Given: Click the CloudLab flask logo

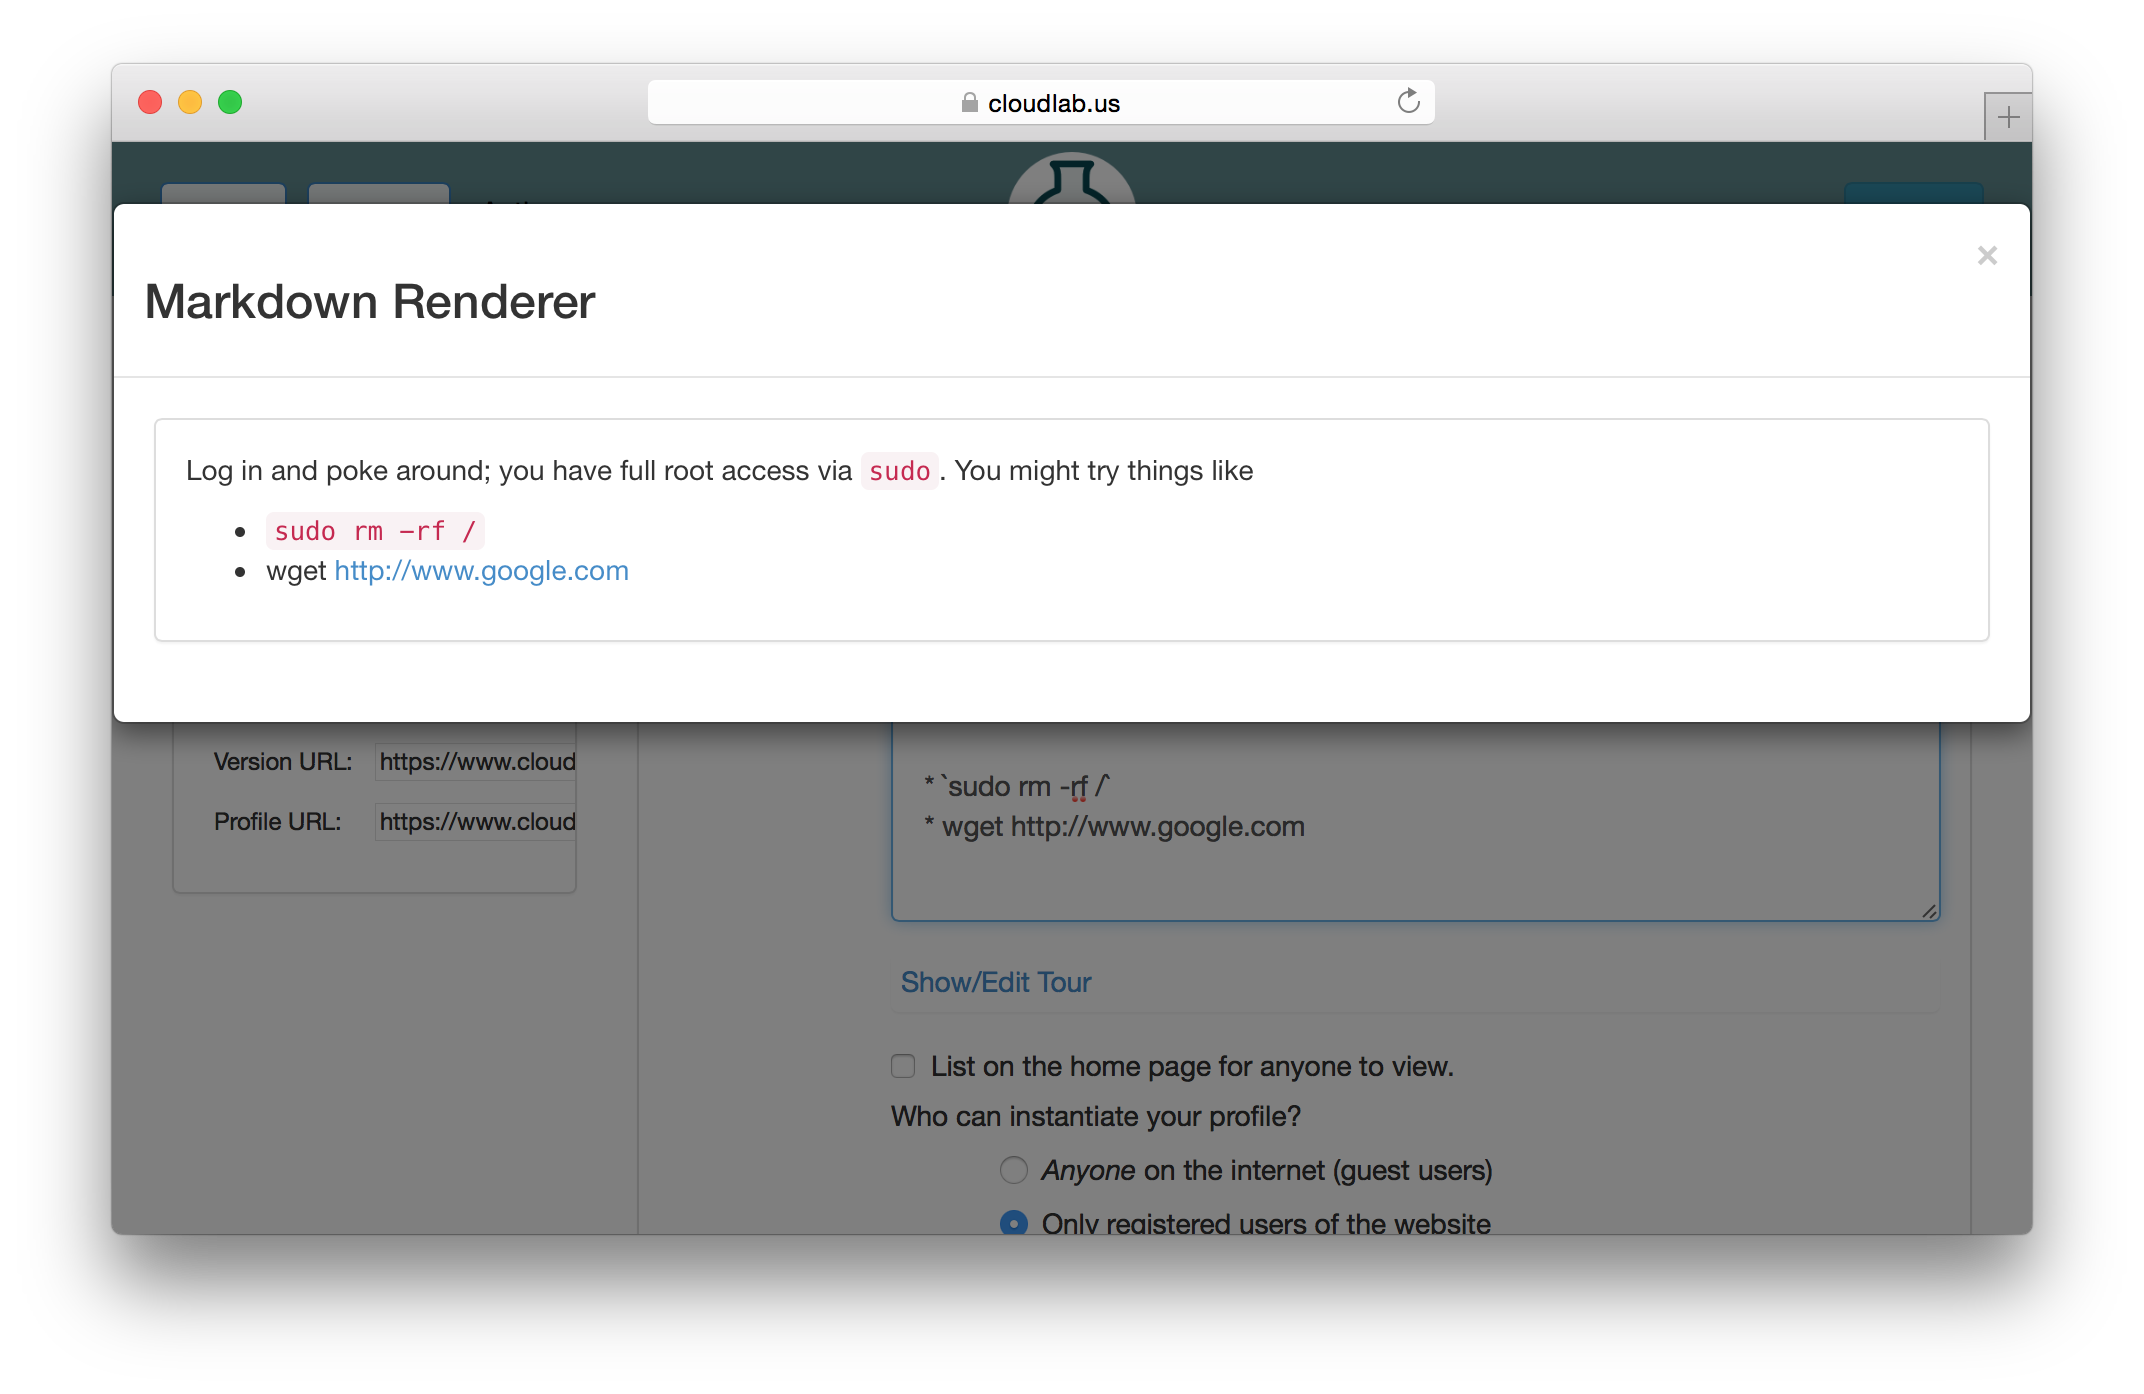Looking at the screenshot, I should (1072, 180).
